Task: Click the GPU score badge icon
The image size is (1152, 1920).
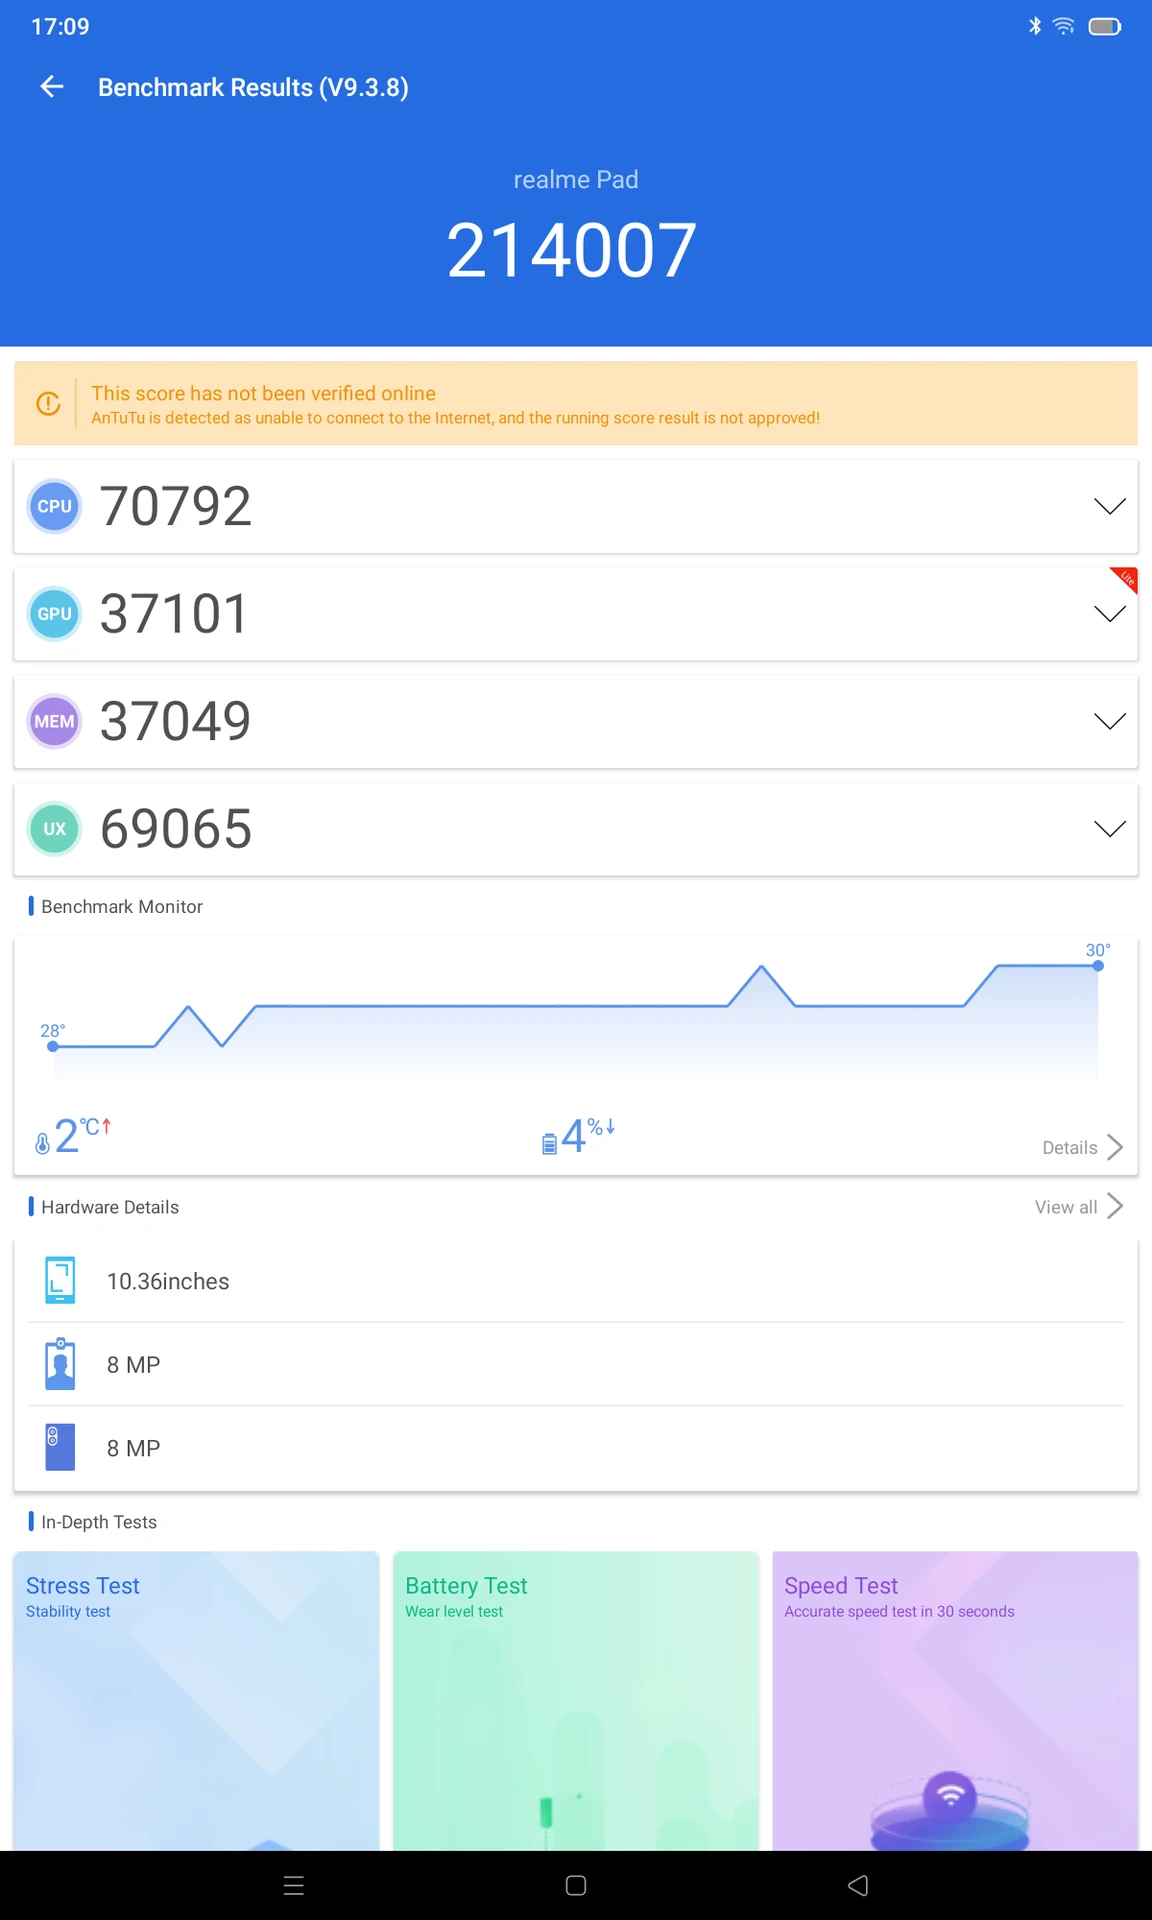Action: point(54,614)
